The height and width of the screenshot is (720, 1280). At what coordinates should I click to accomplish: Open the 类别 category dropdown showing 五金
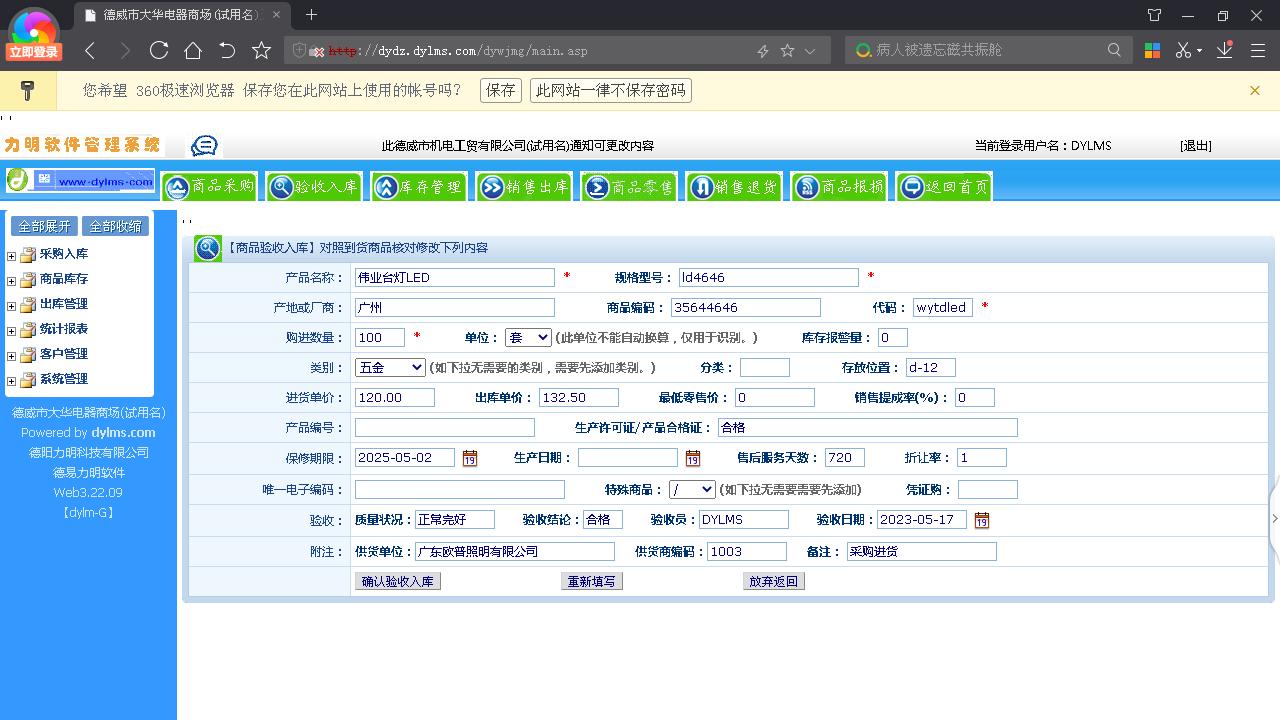pyautogui.click(x=389, y=368)
